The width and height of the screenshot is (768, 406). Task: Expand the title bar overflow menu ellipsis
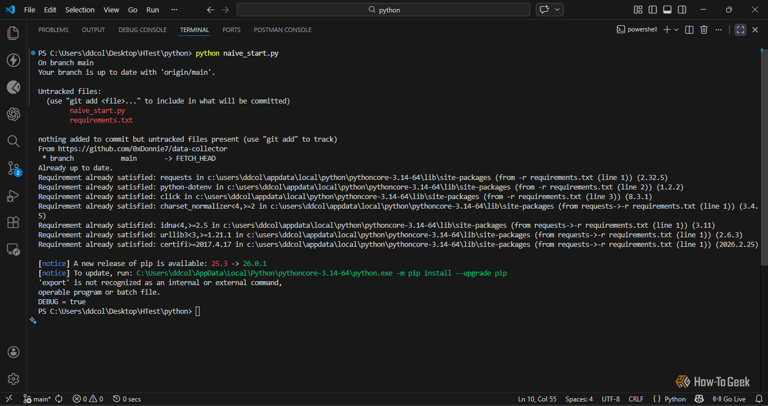pyautogui.click(x=175, y=10)
